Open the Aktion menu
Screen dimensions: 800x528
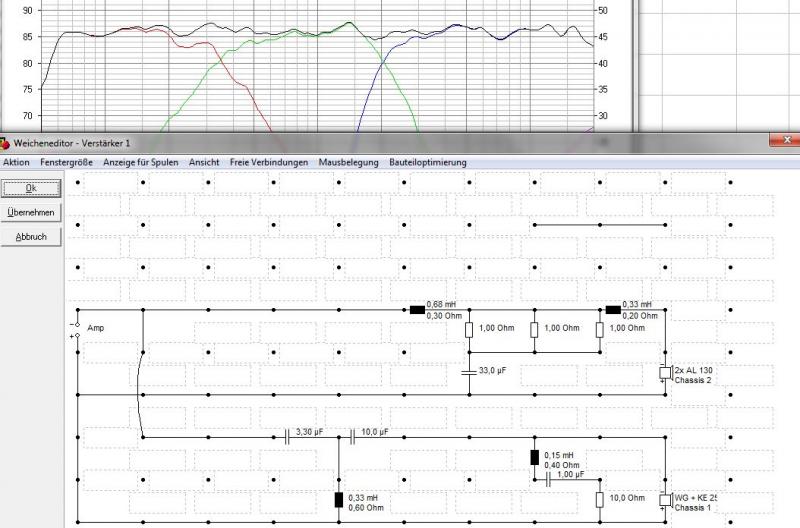(x=16, y=162)
